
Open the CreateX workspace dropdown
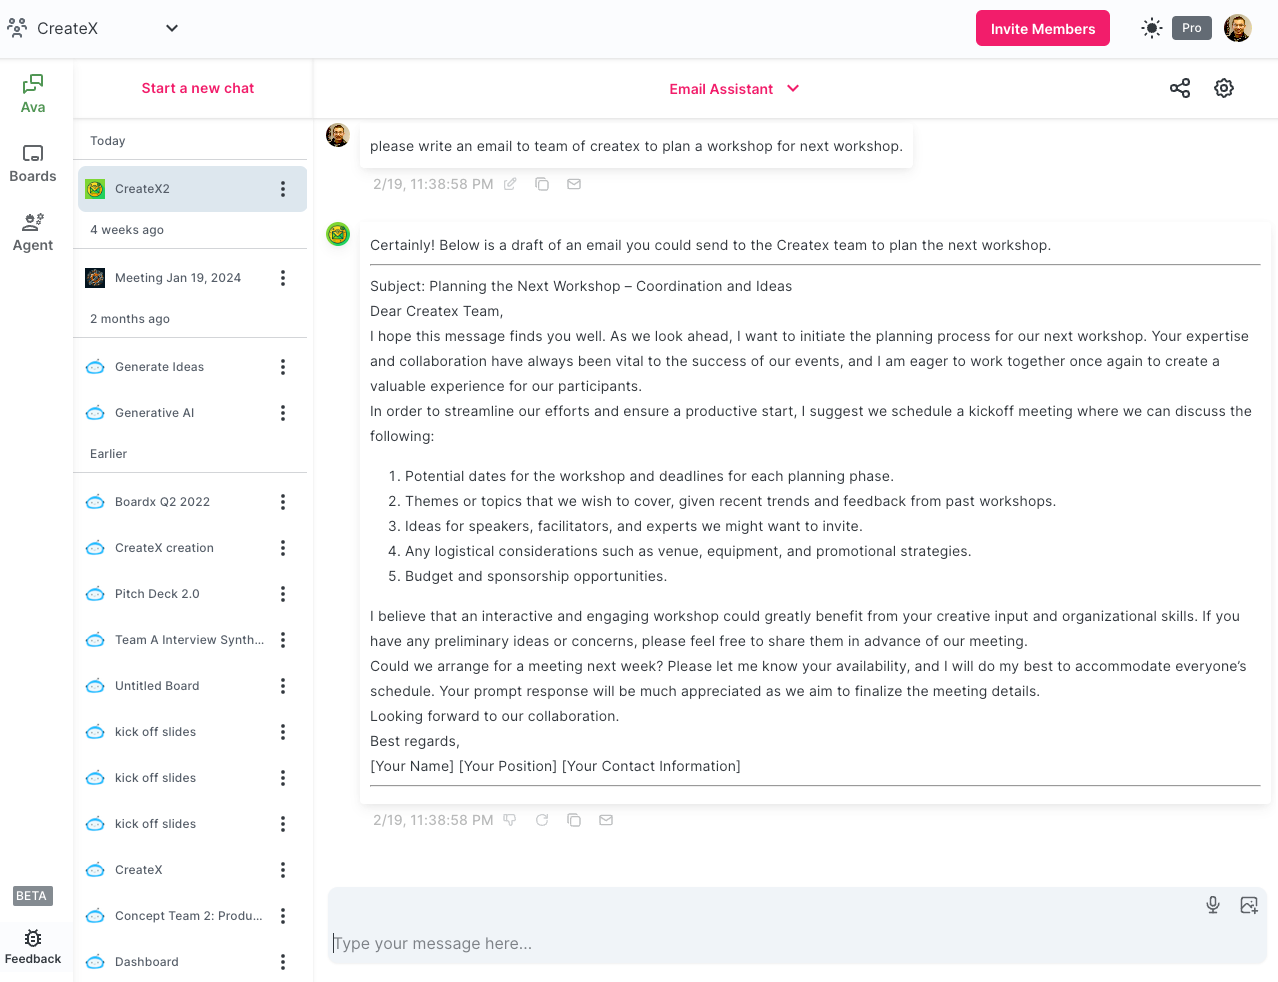point(172,28)
